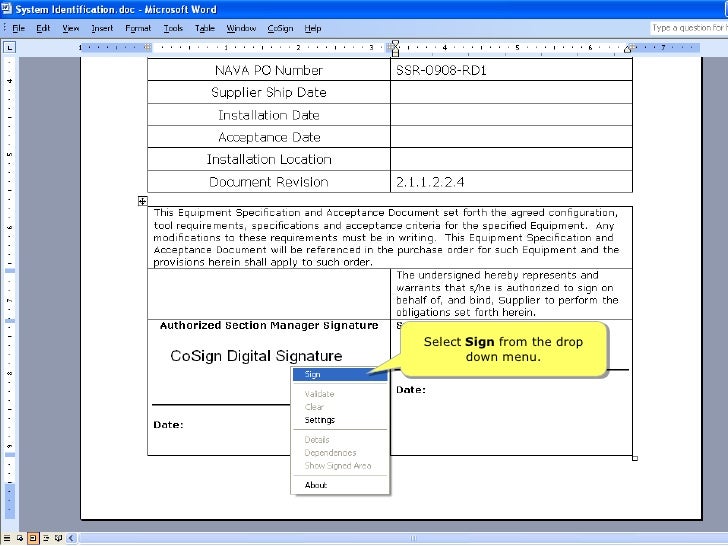Click the empty Supplier Ship Date value cell

(511, 92)
